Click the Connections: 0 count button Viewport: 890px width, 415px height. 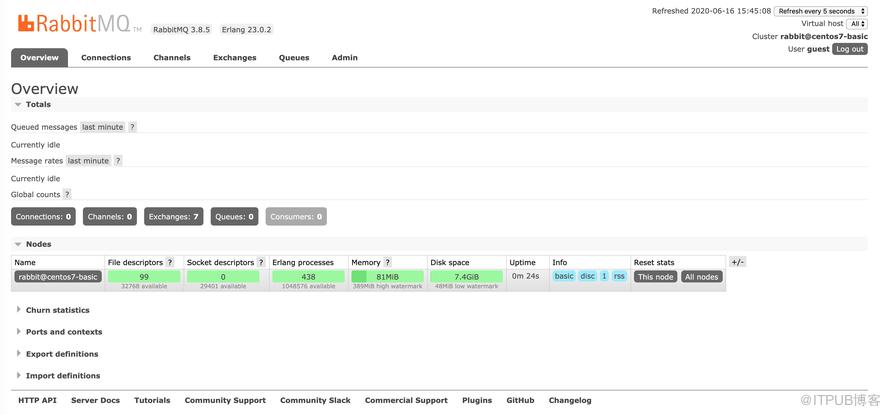pyautogui.click(x=43, y=216)
